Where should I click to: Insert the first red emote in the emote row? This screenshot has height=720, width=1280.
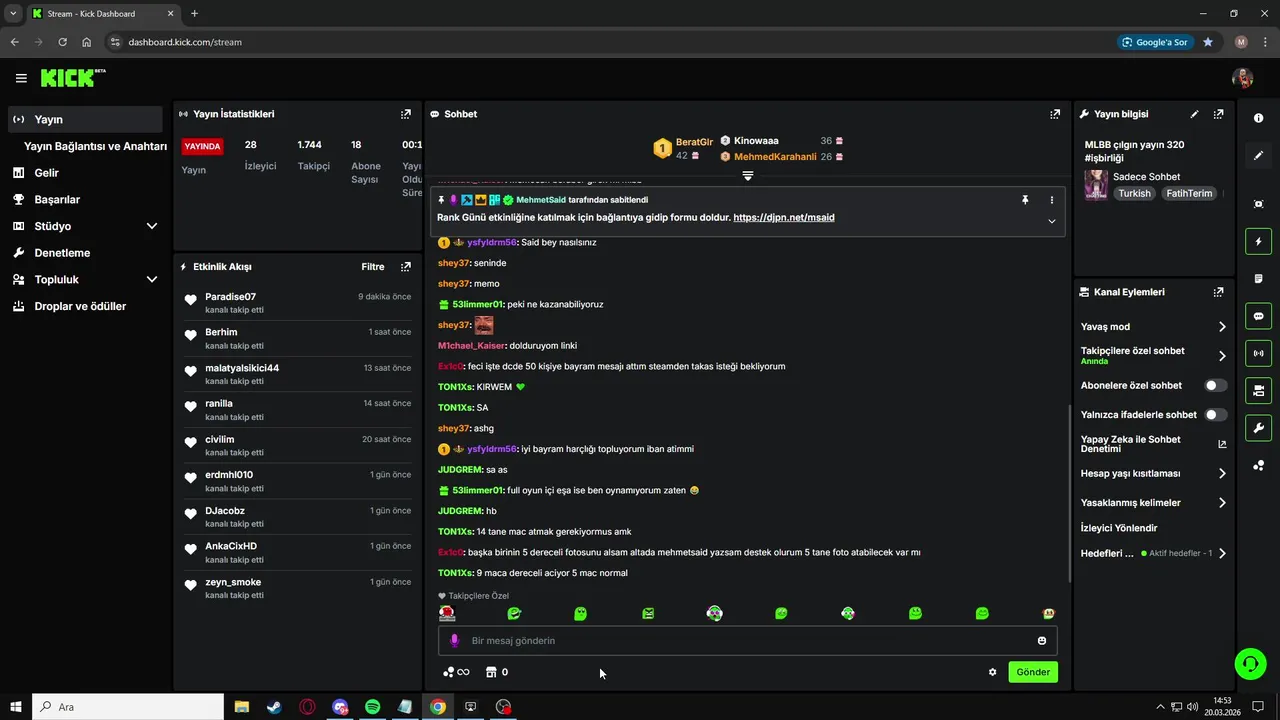point(447,613)
